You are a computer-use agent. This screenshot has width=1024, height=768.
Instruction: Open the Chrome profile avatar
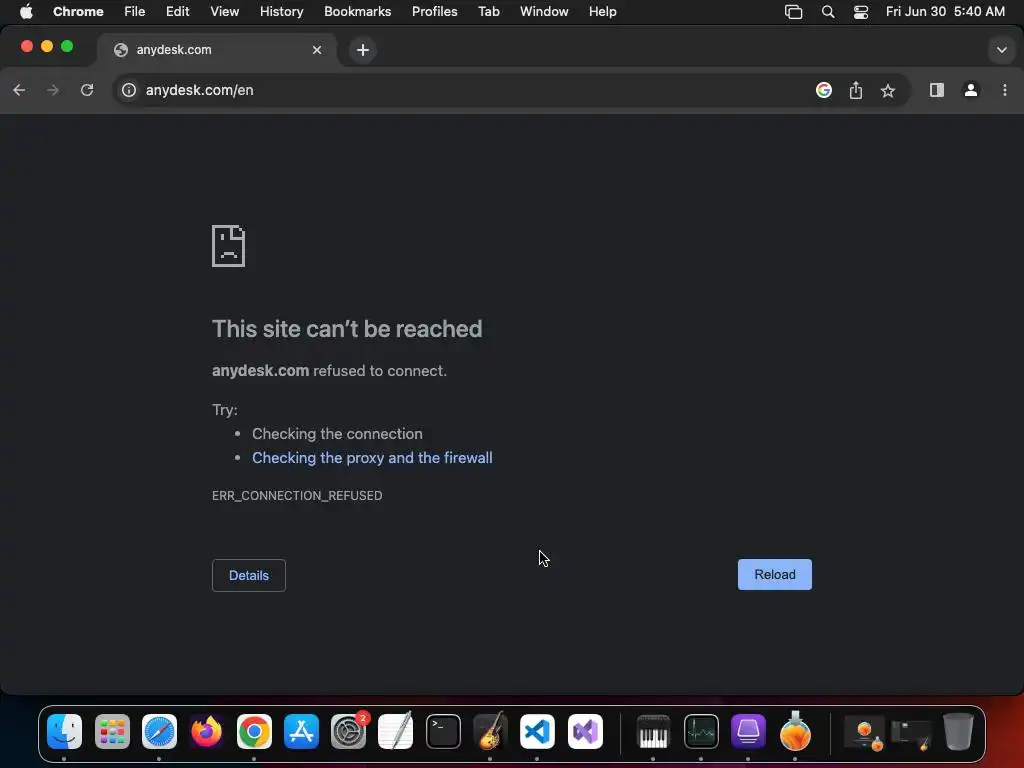pyautogui.click(x=970, y=90)
